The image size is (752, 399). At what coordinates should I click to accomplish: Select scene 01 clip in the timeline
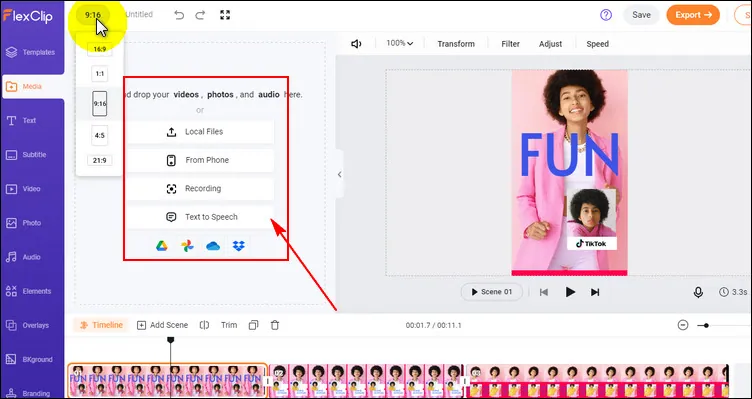167,380
